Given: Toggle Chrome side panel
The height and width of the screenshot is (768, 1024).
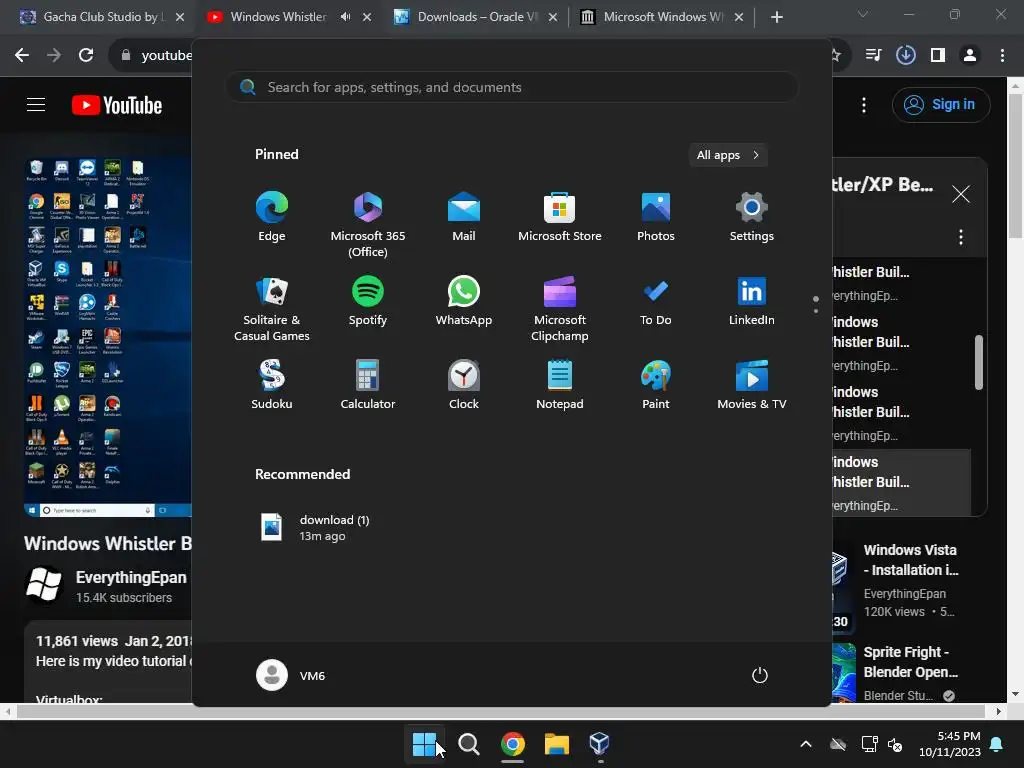Looking at the screenshot, I should [938, 56].
